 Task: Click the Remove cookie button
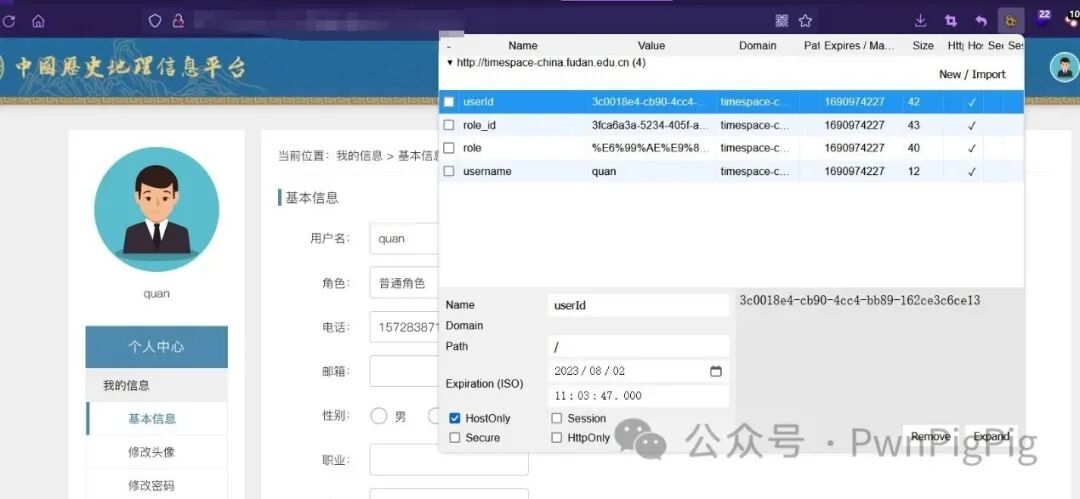coord(931,436)
